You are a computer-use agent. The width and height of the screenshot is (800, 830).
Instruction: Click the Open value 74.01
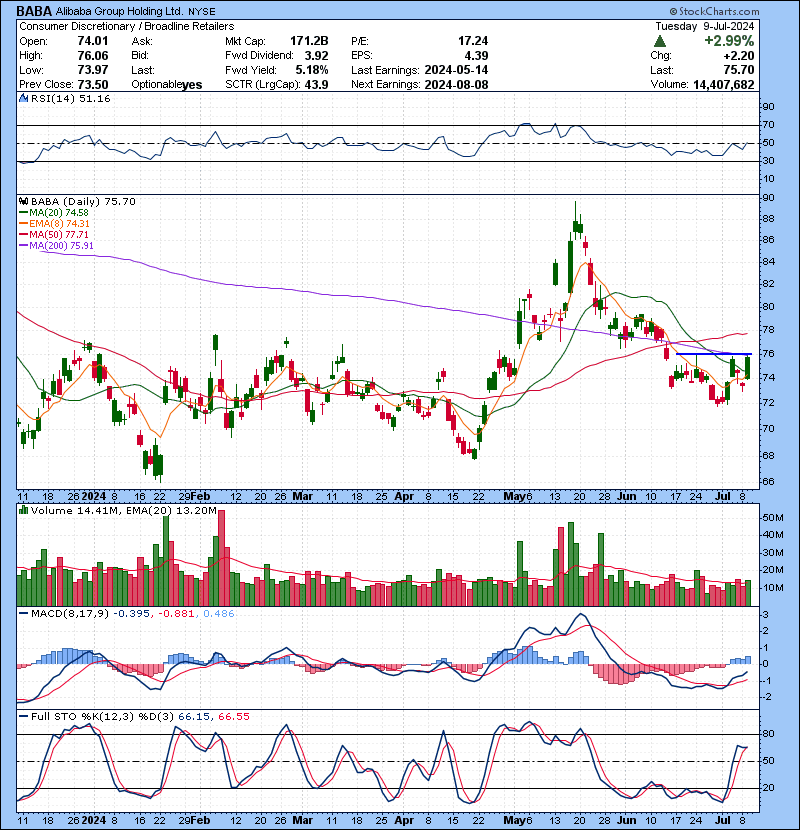pyautogui.click(x=93, y=41)
